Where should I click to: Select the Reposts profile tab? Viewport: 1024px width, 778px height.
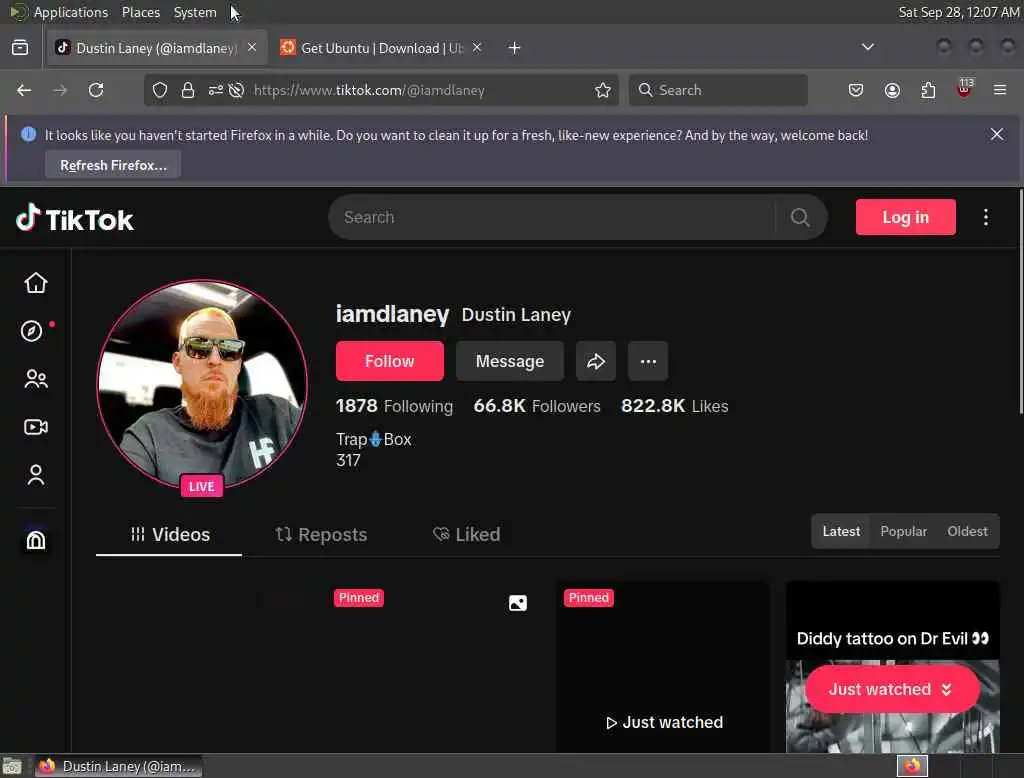(x=321, y=534)
